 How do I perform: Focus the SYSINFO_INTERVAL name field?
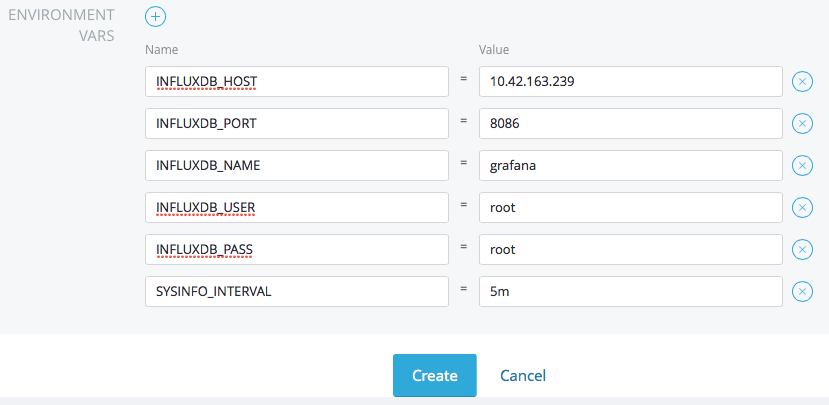pyautogui.click(x=296, y=291)
